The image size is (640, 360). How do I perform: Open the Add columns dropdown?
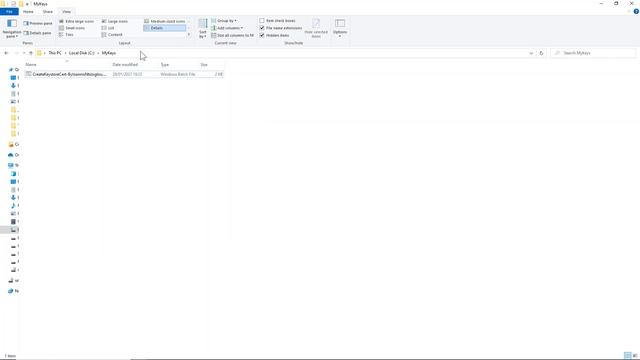click(x=227, y=28)
